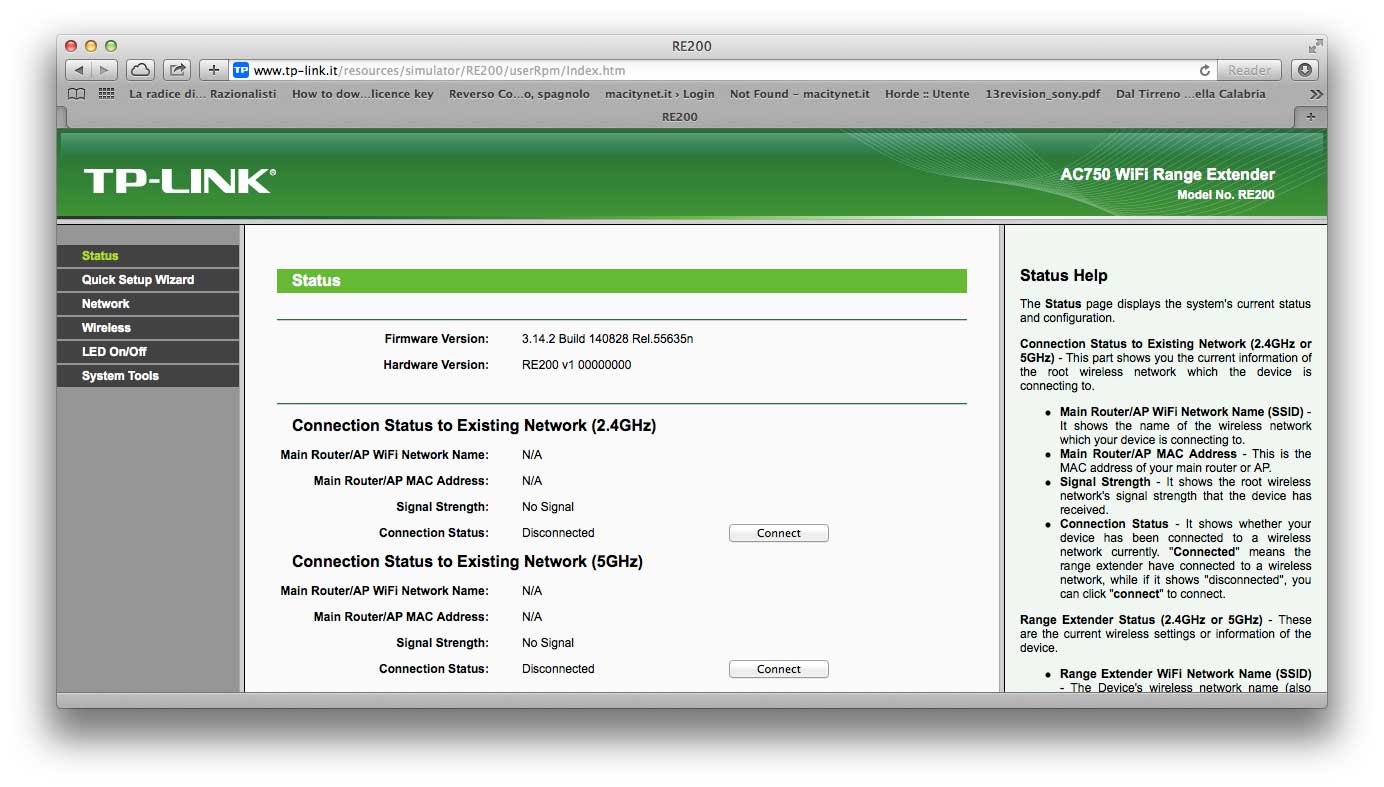The height and width of the screenshot is (787, 1384).
Task: Click "Connection Status to Existing Network (5GHz)" heading
Action: [467, 562]
